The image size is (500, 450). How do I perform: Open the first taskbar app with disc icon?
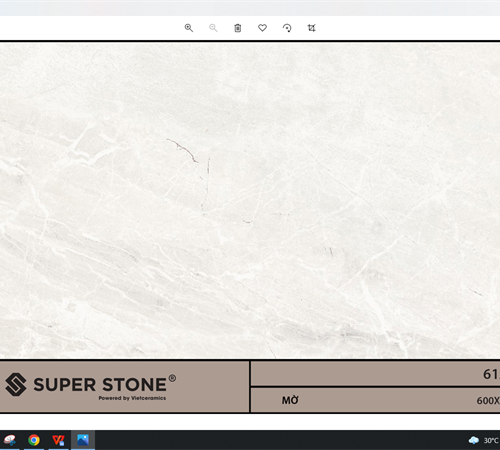click(9, 440)
